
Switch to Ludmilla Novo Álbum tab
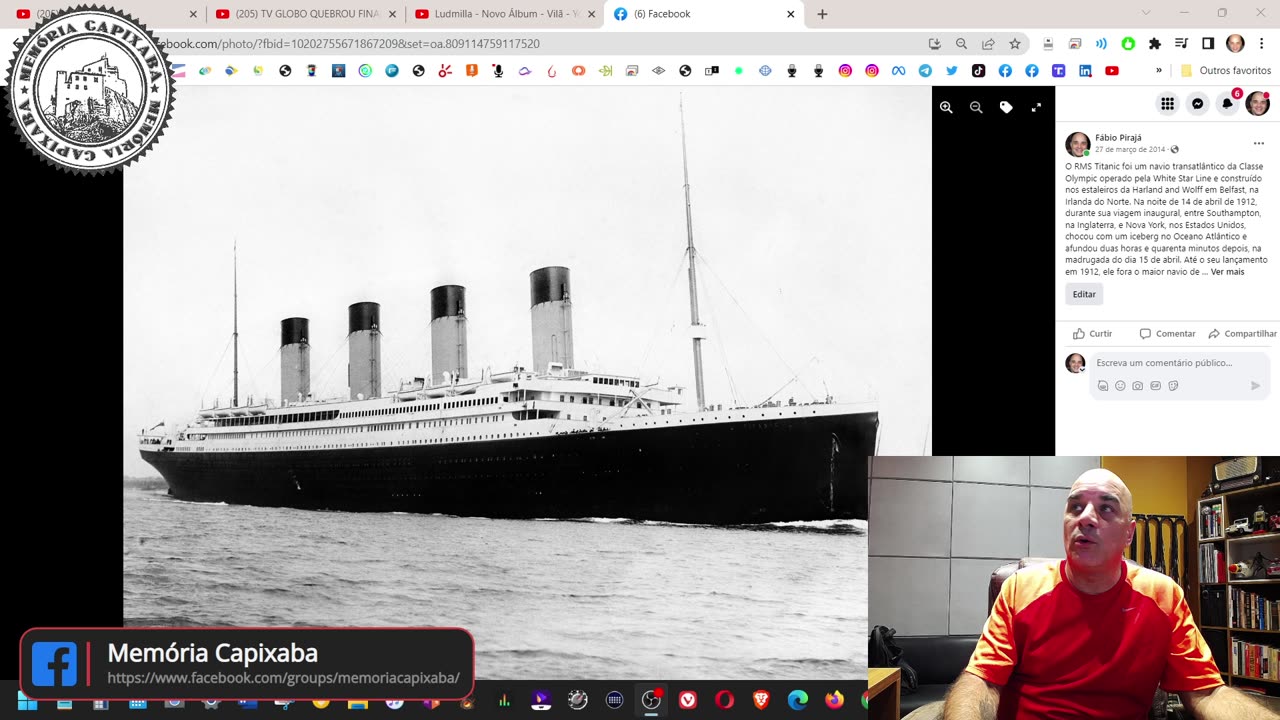pos(505,14)
